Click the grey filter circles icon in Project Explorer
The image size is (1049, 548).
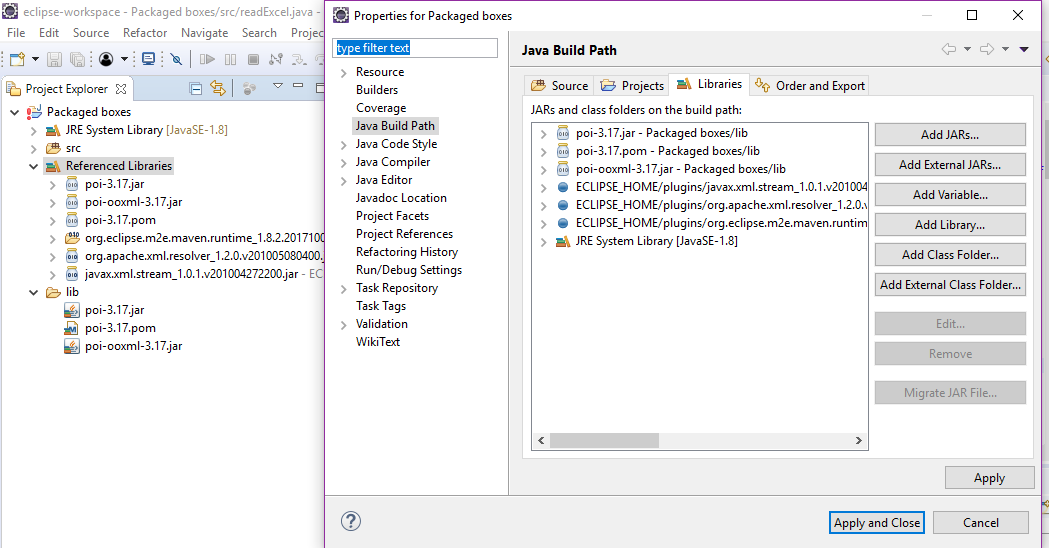tap(249, 88)
